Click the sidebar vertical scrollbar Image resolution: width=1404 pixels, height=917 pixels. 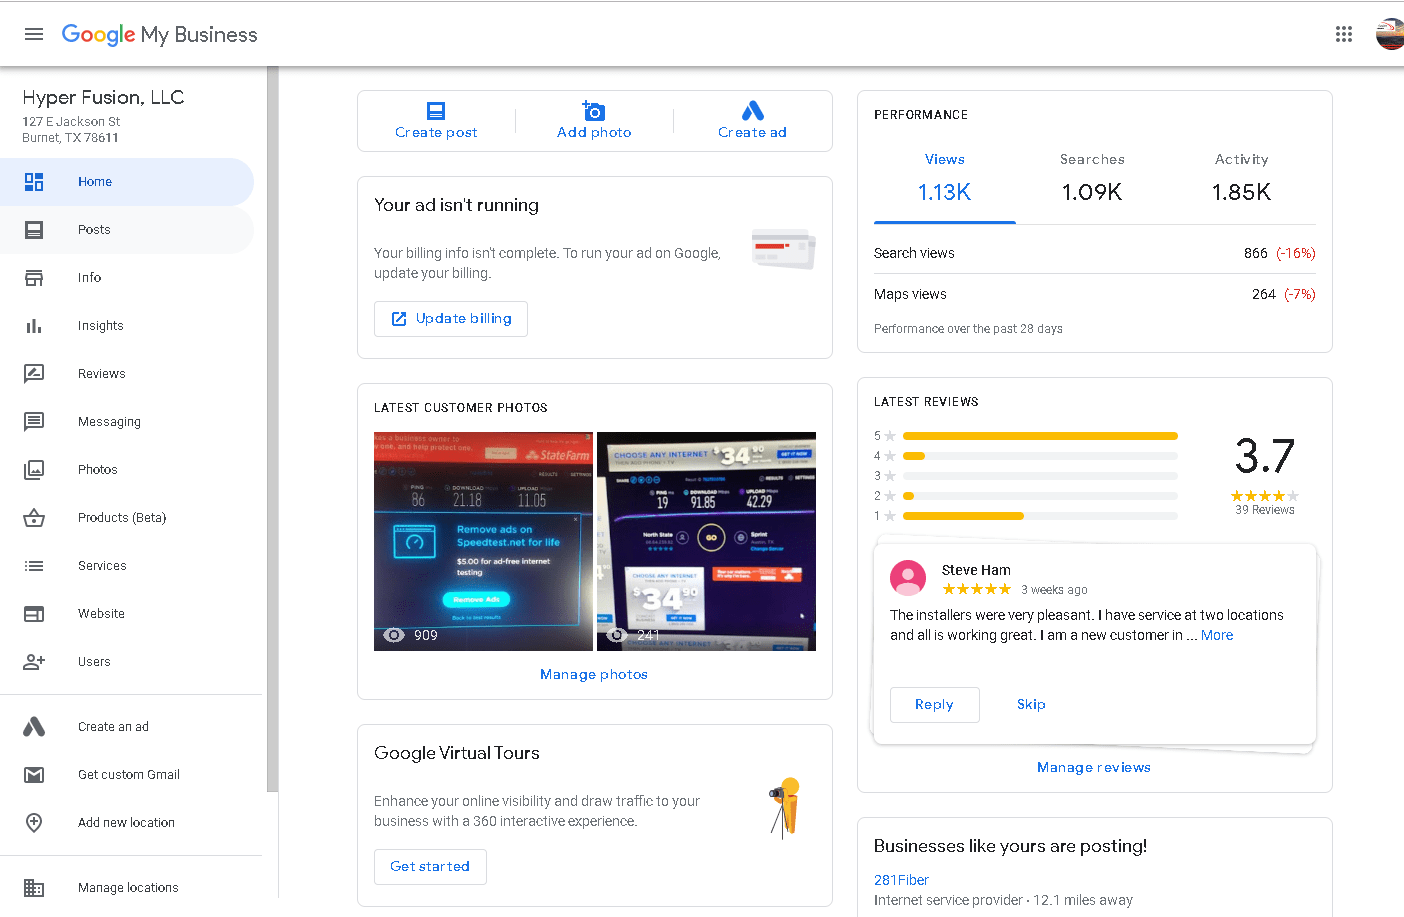273,430
